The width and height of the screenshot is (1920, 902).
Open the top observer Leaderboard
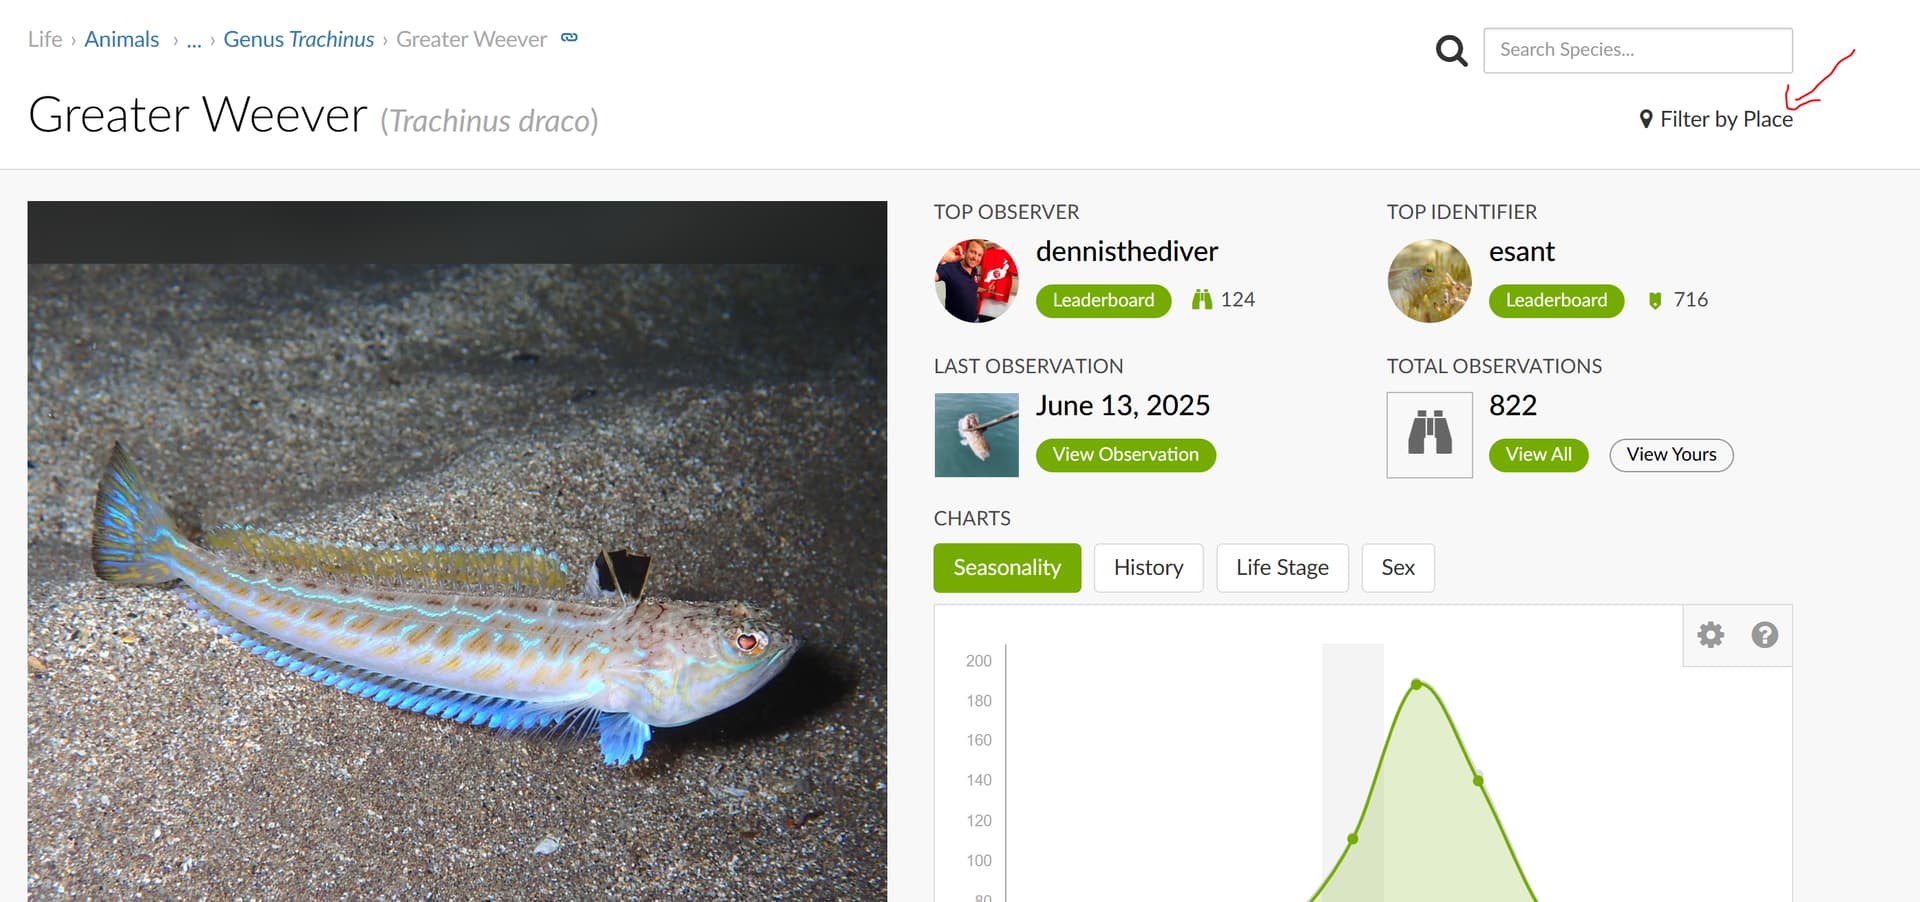[x=1104, y=301]
